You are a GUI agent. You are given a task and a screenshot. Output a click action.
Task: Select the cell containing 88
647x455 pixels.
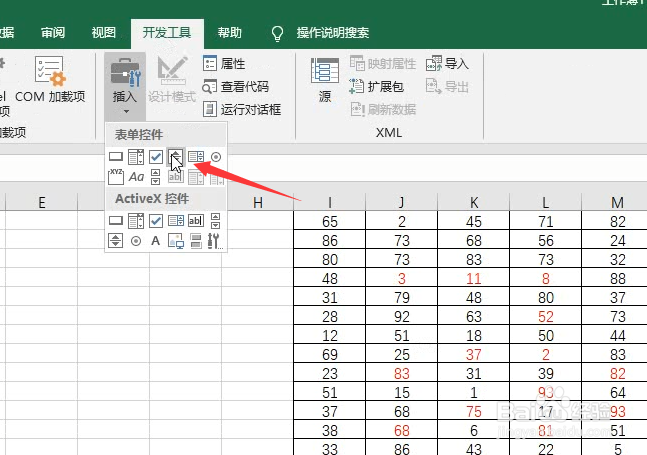[614, 278]
